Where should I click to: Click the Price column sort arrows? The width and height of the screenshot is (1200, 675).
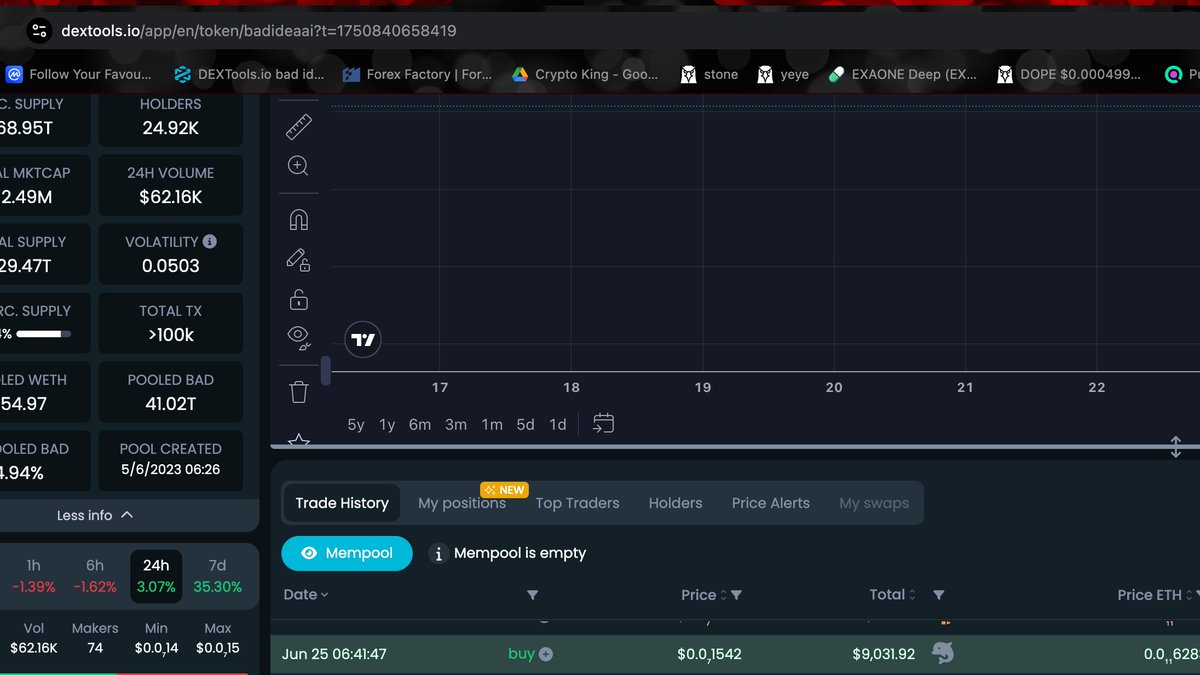(723, 595)
